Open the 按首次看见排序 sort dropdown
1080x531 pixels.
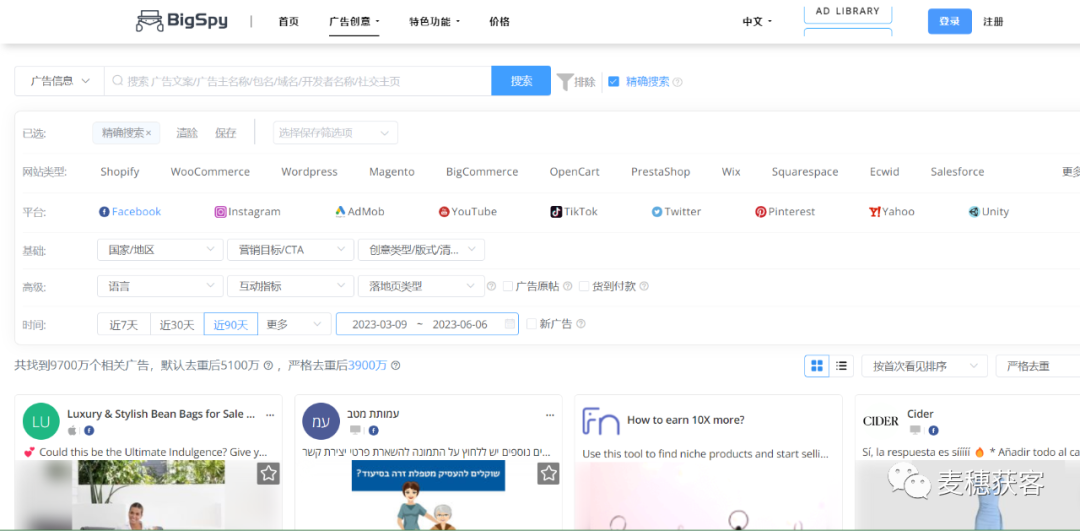(924, 366)
